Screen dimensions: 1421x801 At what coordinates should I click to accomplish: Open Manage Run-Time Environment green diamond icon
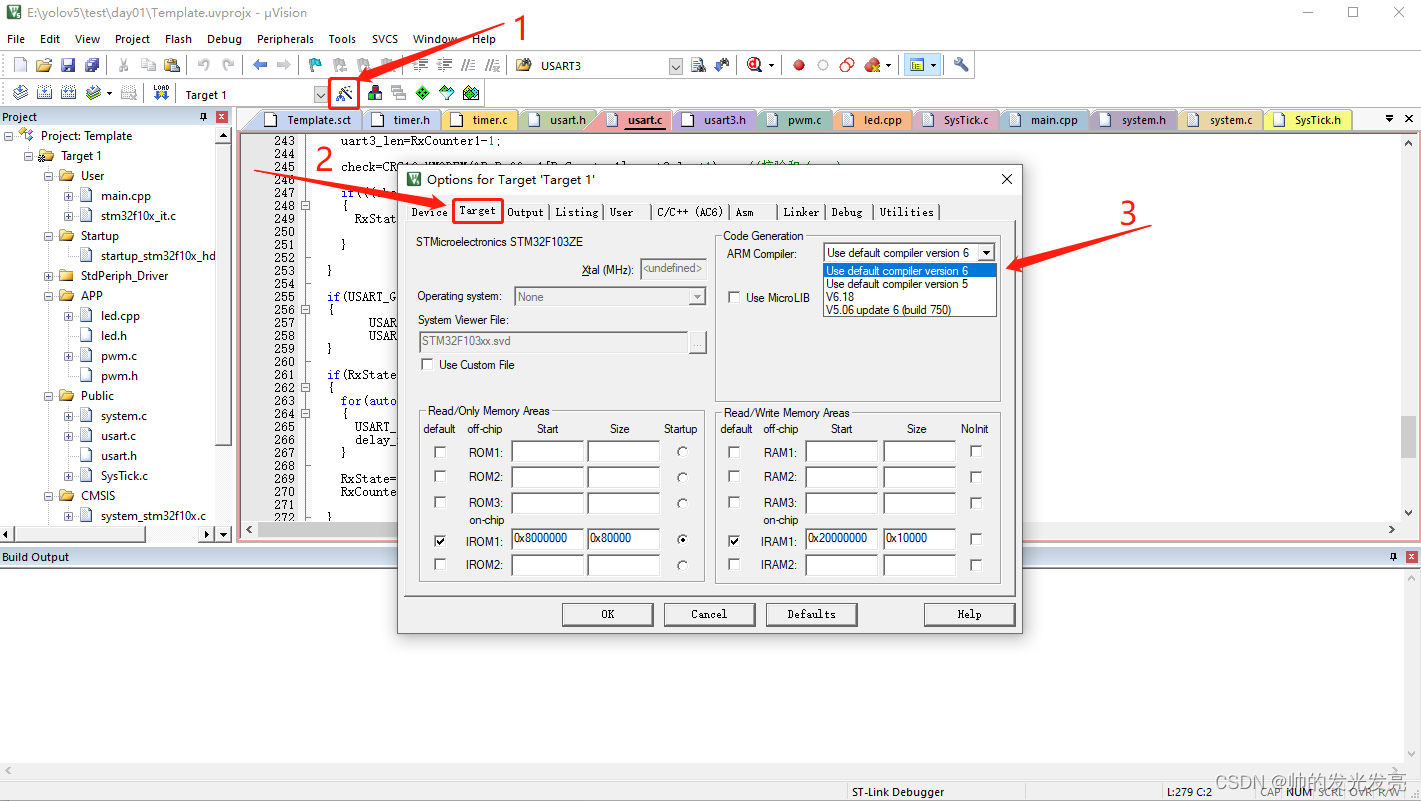coord(423,93)
